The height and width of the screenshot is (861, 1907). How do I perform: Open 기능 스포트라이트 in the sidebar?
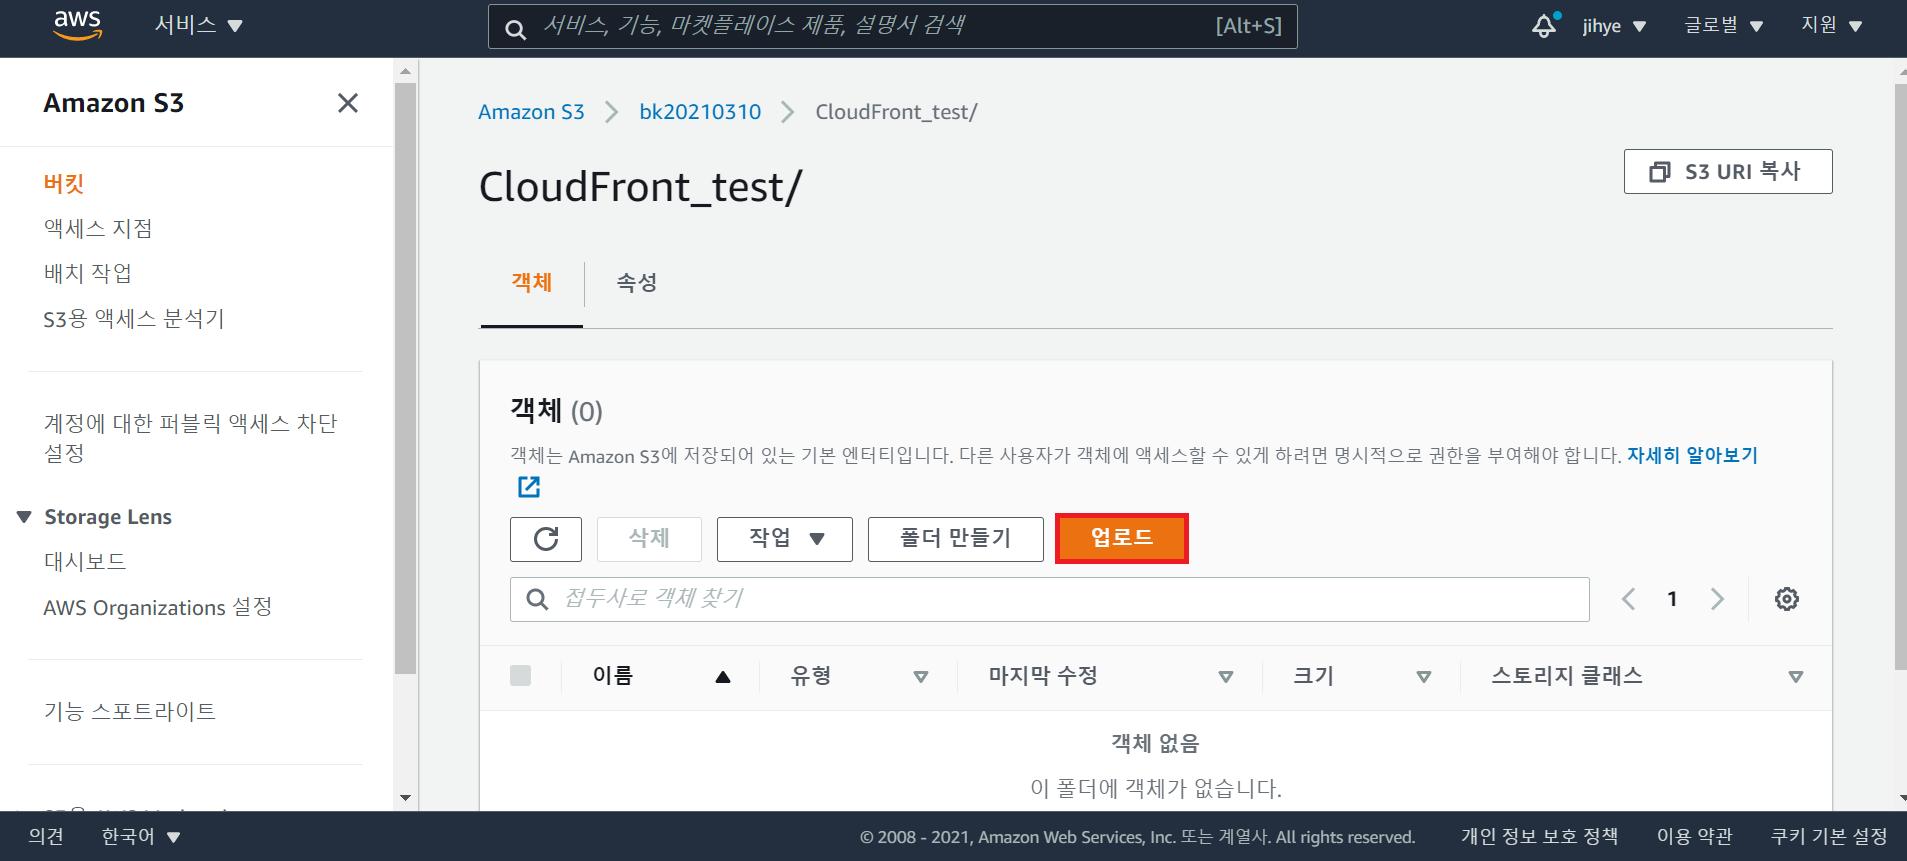[130, 711]
